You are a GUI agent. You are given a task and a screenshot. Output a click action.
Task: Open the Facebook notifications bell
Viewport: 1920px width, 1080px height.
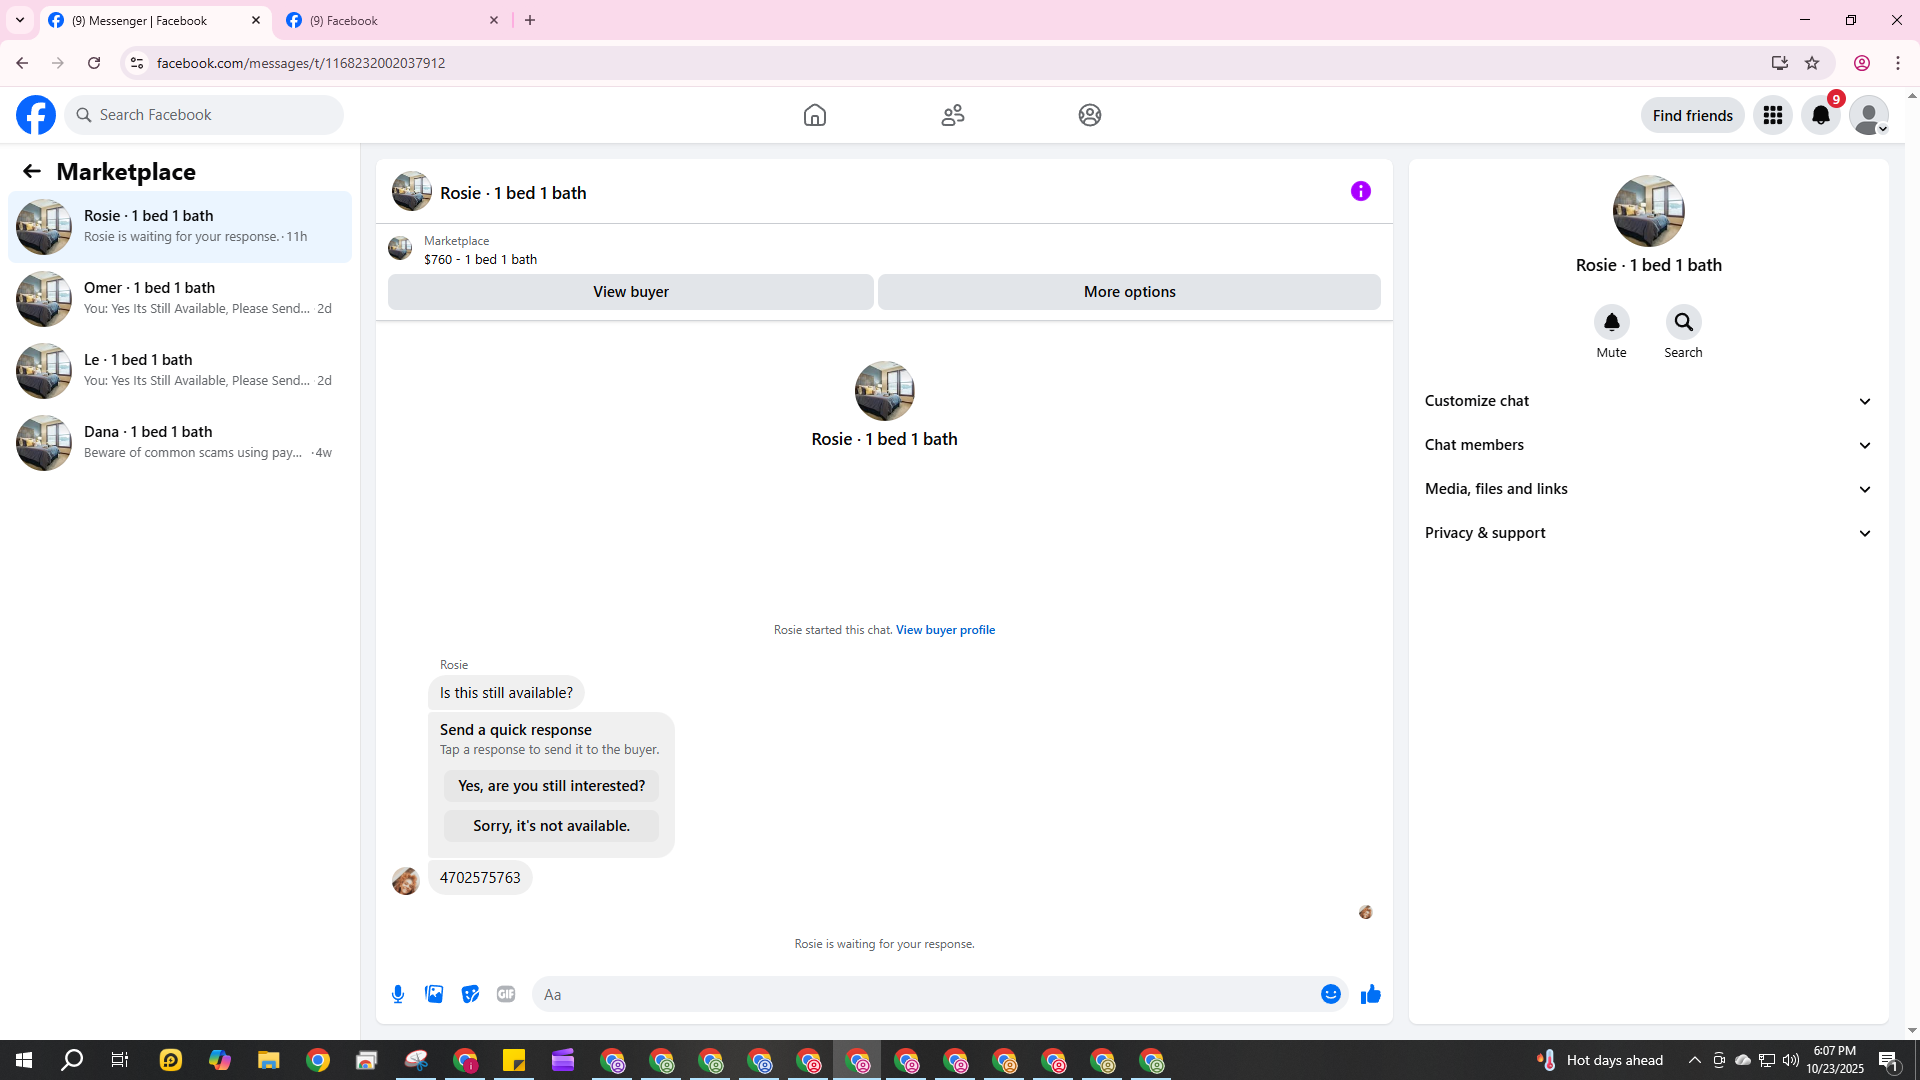pos(1820,115)
